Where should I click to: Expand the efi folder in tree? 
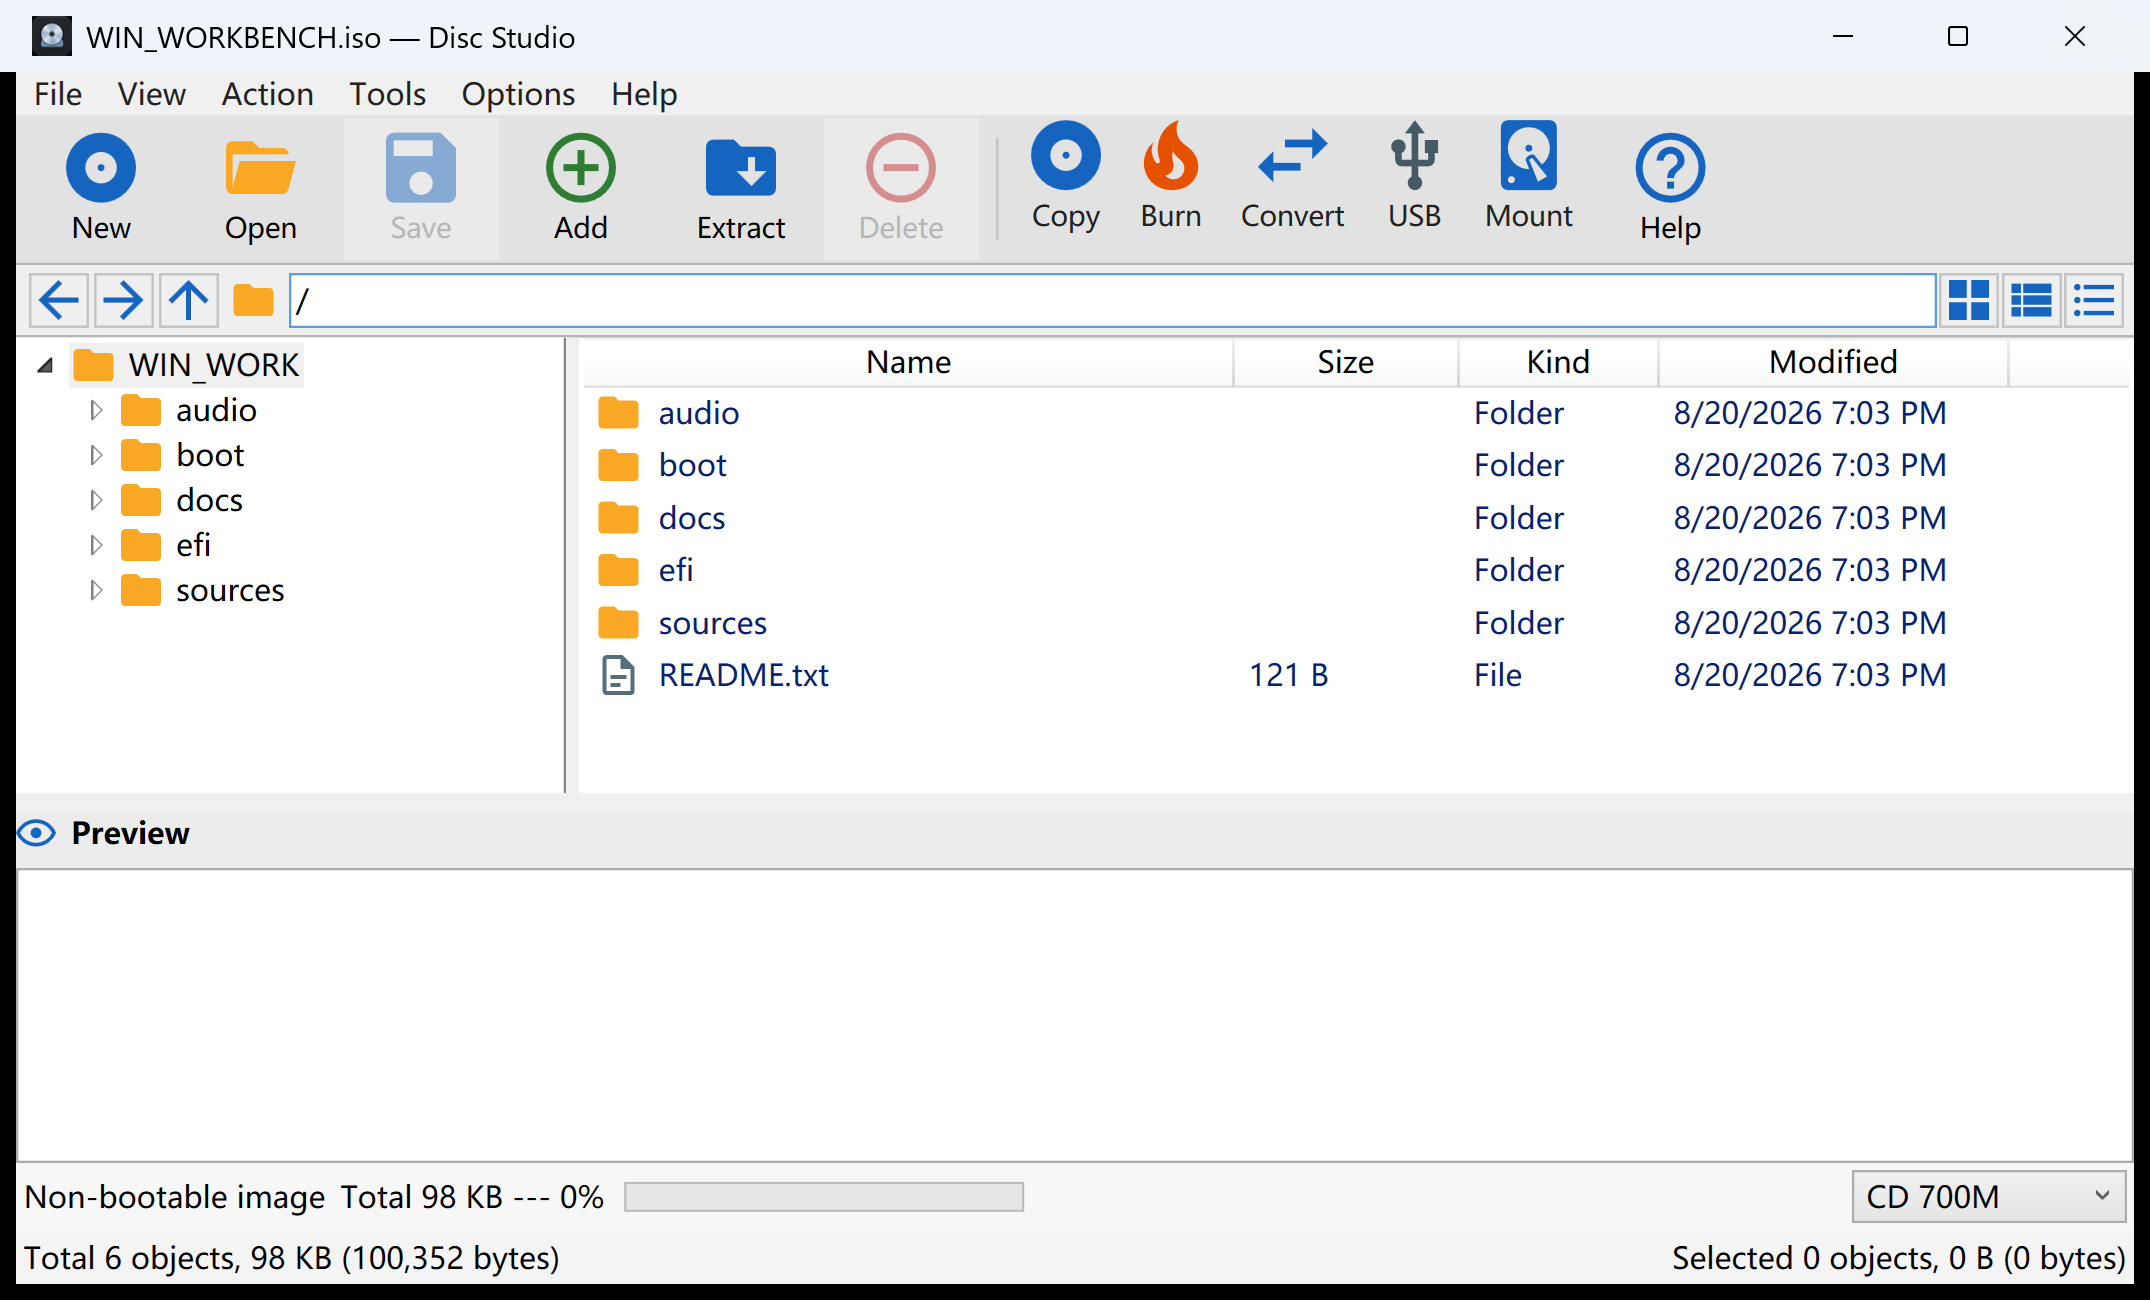96,545
